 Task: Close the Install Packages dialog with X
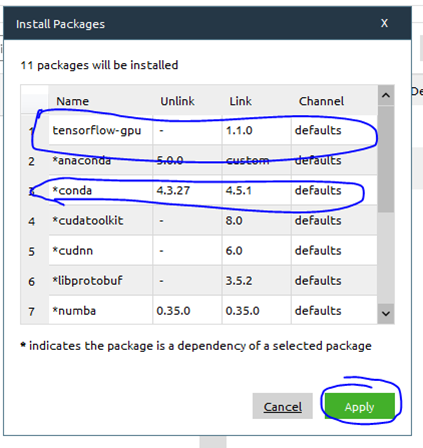[384, 23]
